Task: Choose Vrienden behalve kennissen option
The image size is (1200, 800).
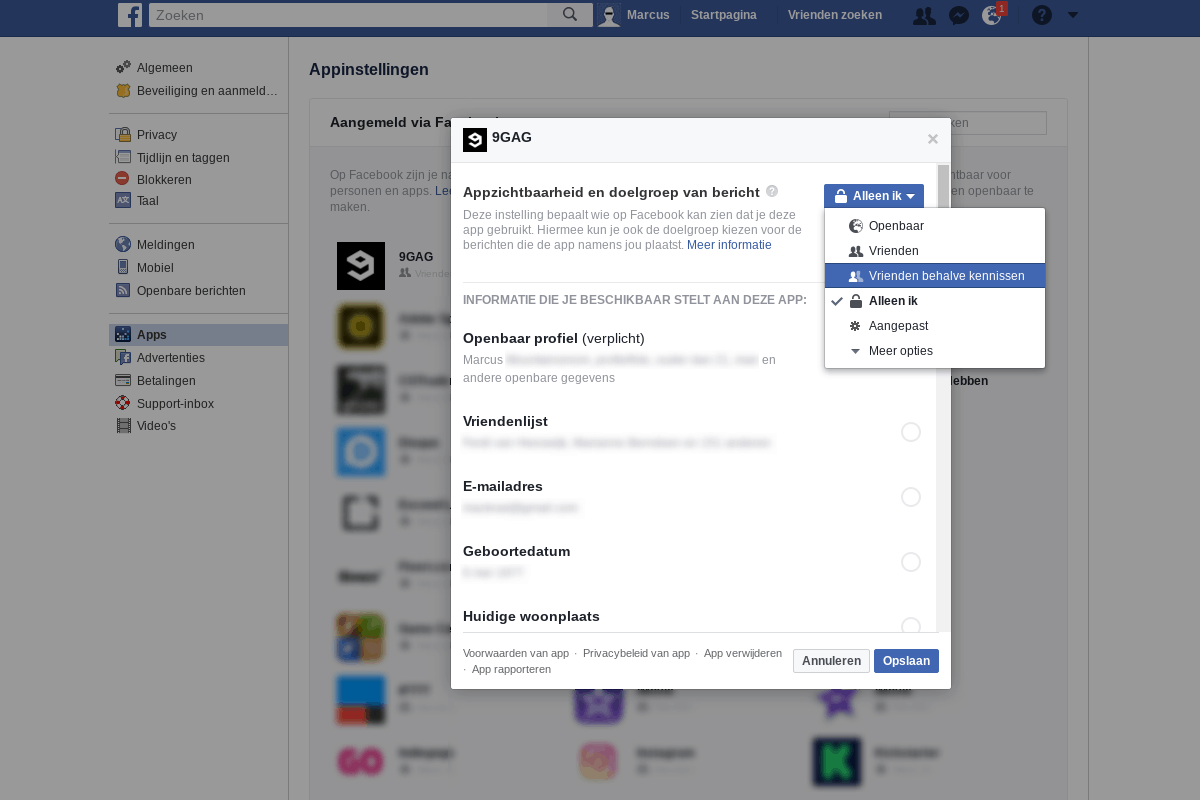Action: 935,276
